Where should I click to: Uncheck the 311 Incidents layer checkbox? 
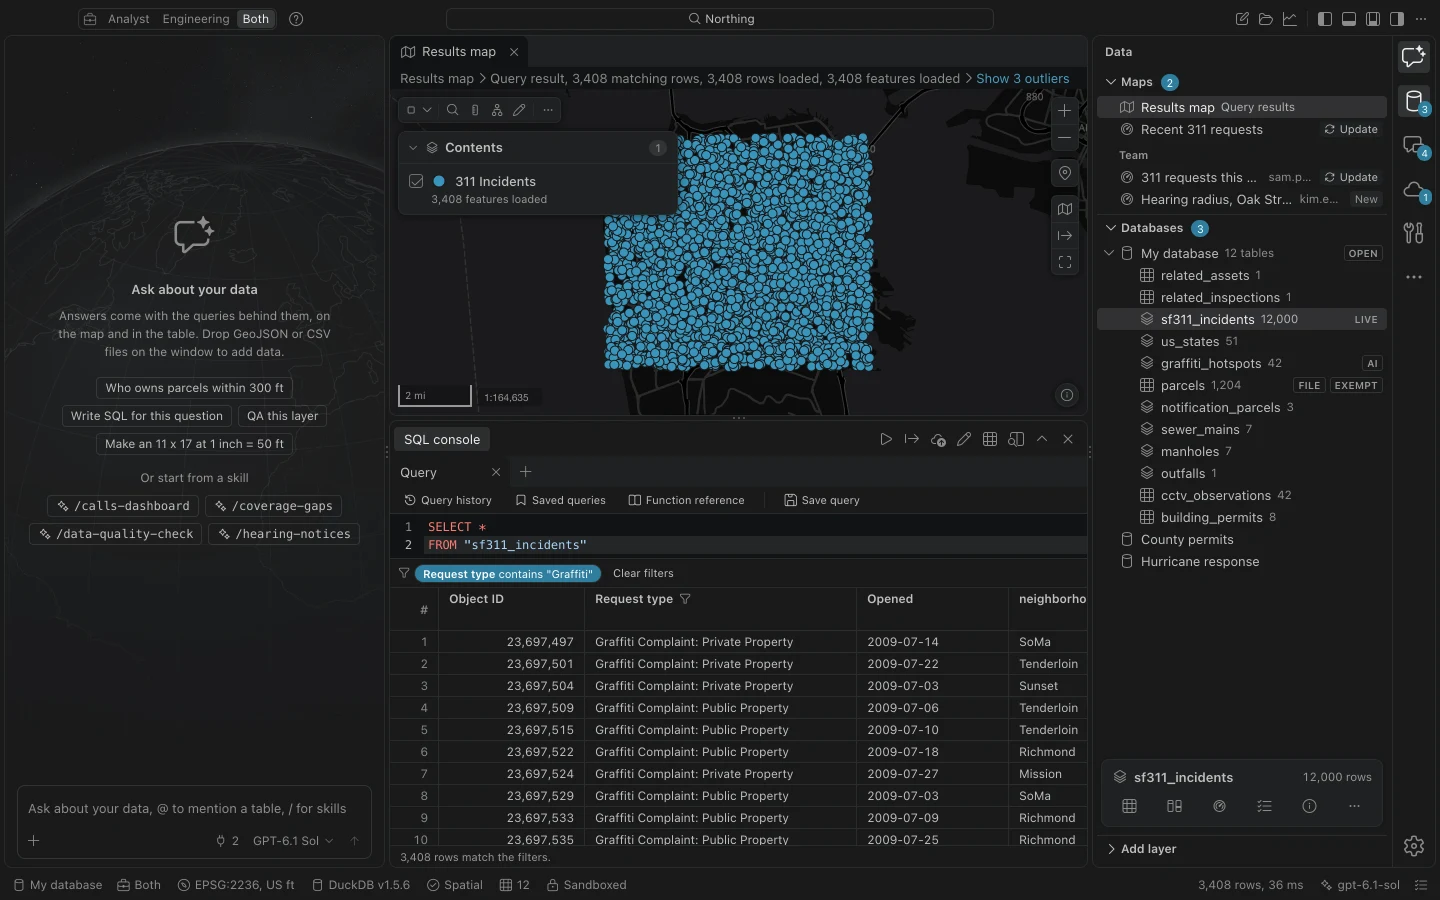pos(417,181)
